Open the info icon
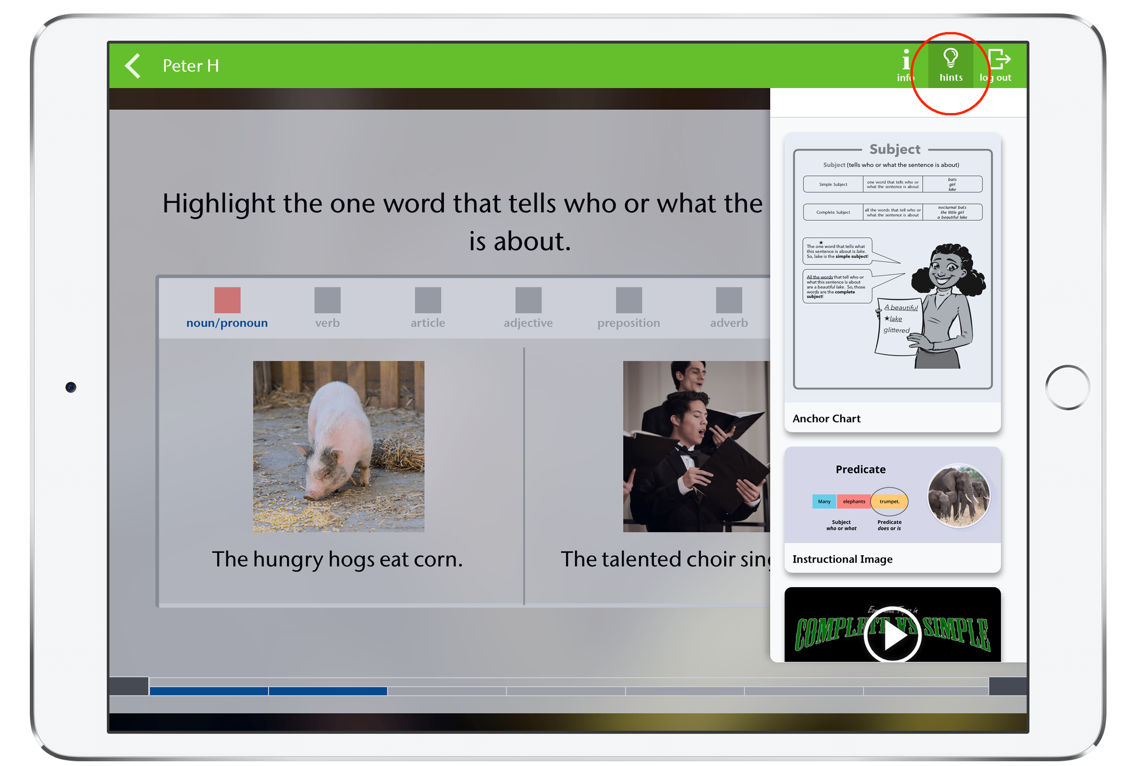This screenshot has height=766, width=1142. [905, 66]
